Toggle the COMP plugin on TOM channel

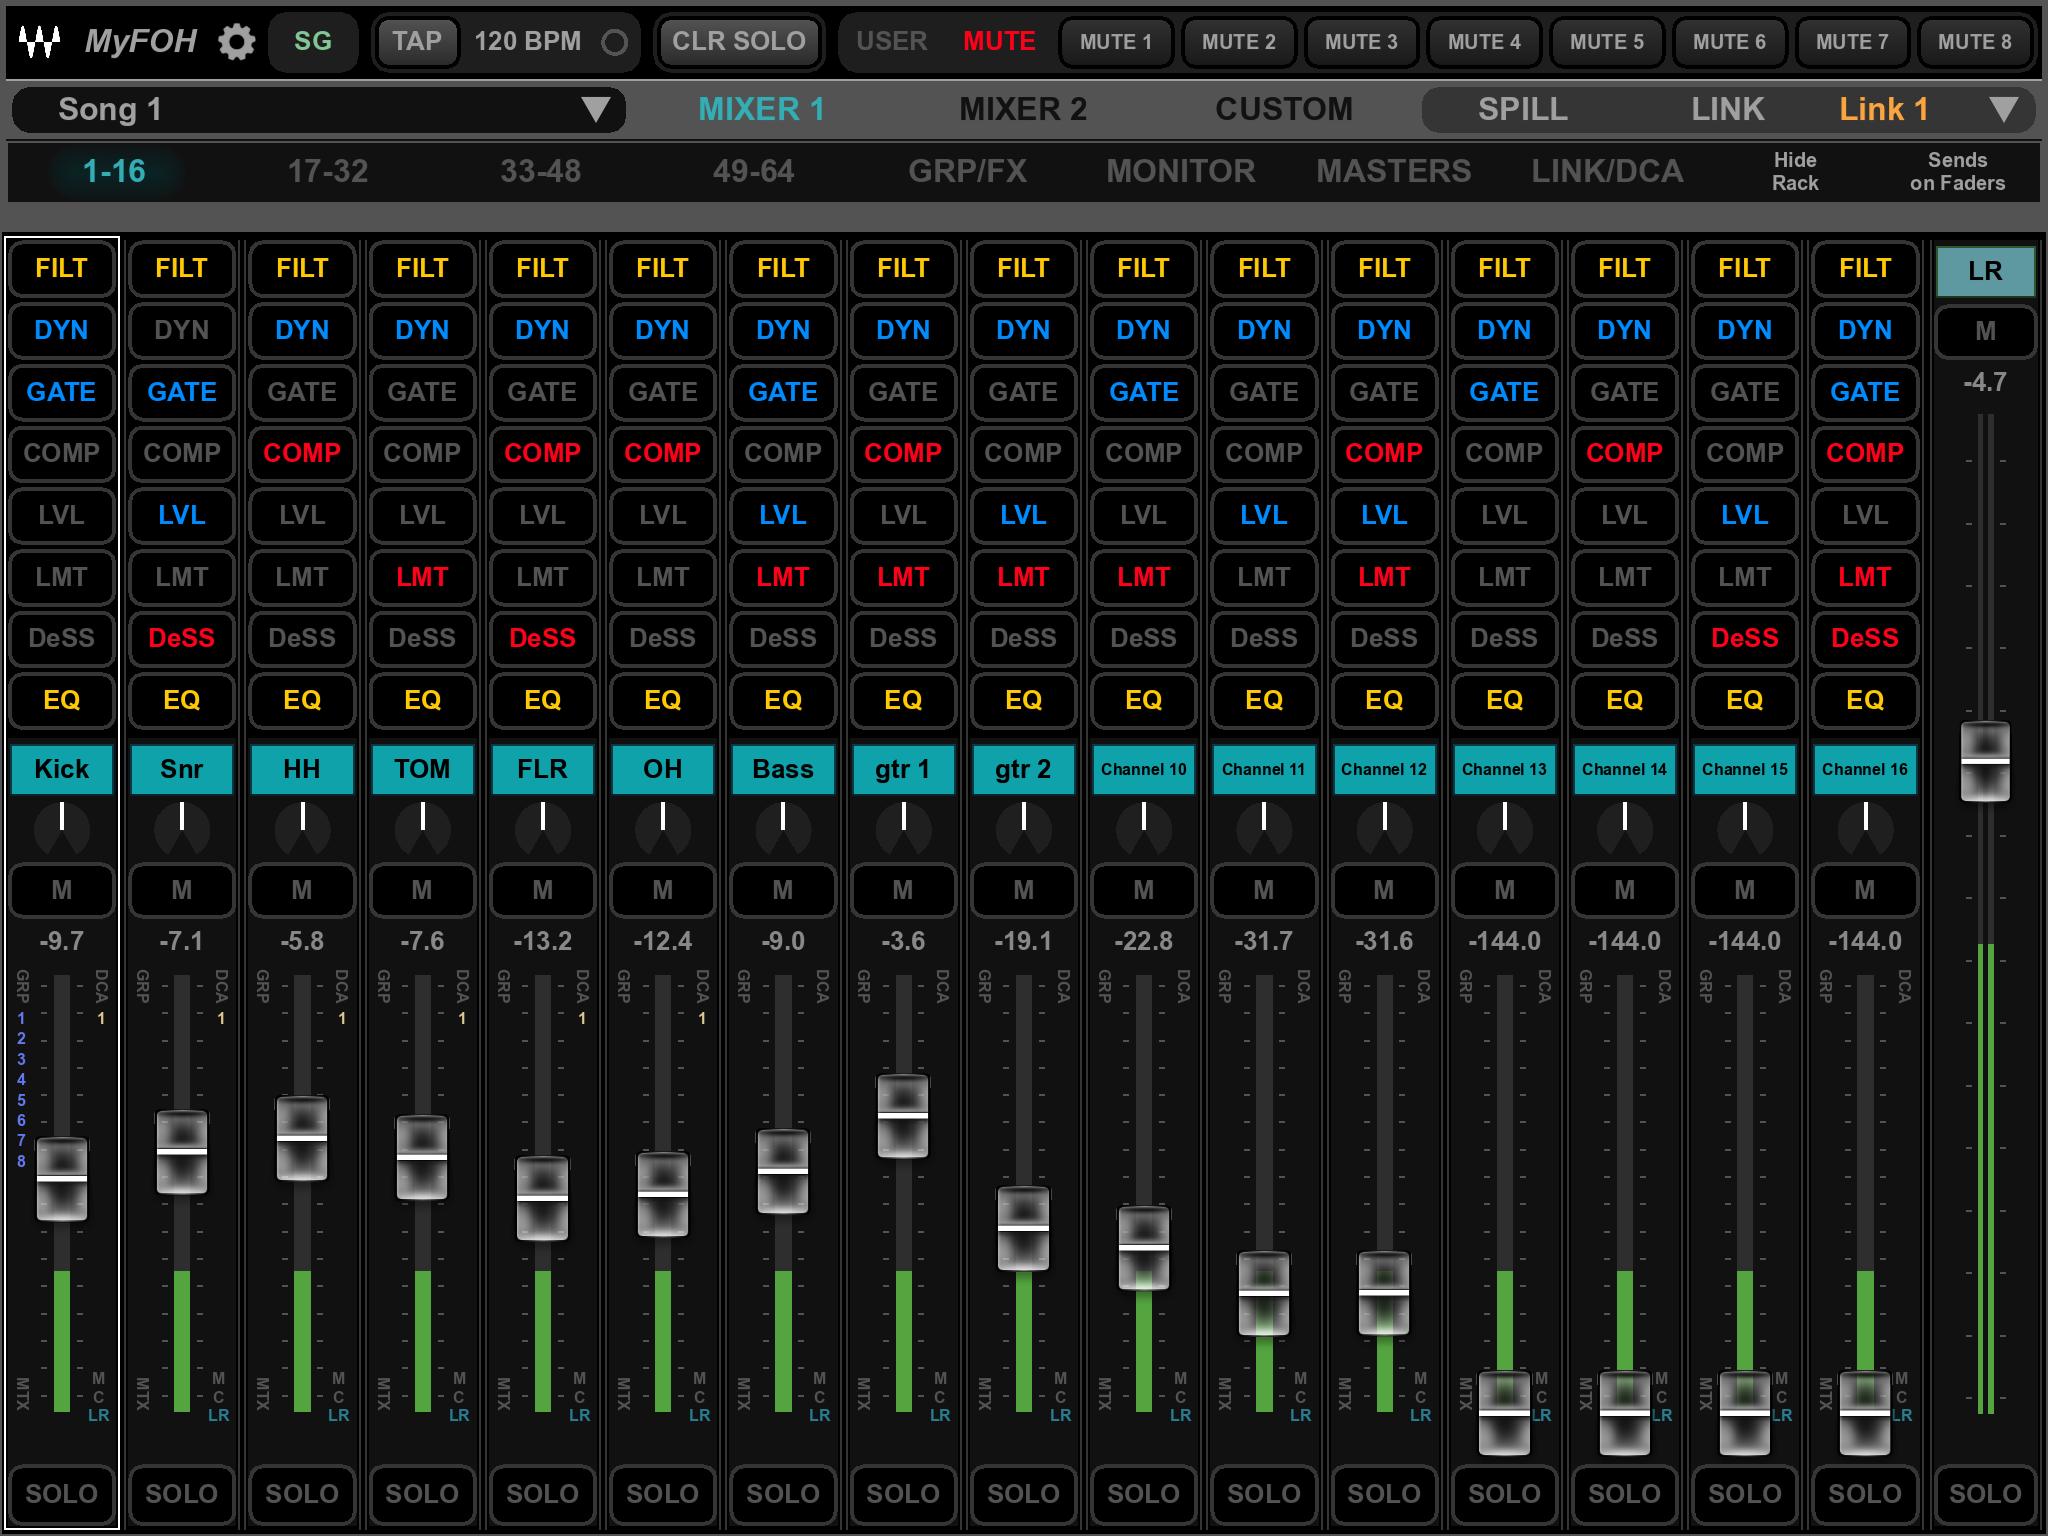click(x=422, y=453)
